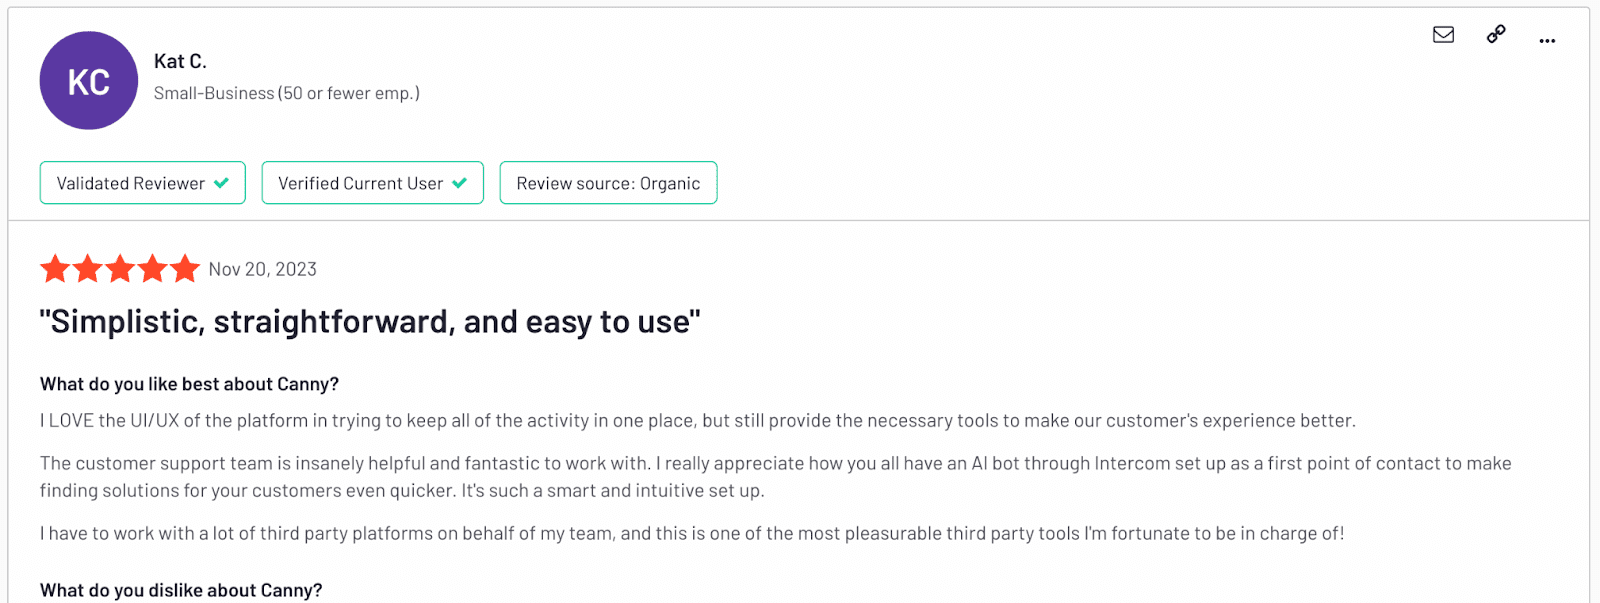Screen dimensions: 1600x603
Task: Click the first rating star
Action: click(55, 269)
